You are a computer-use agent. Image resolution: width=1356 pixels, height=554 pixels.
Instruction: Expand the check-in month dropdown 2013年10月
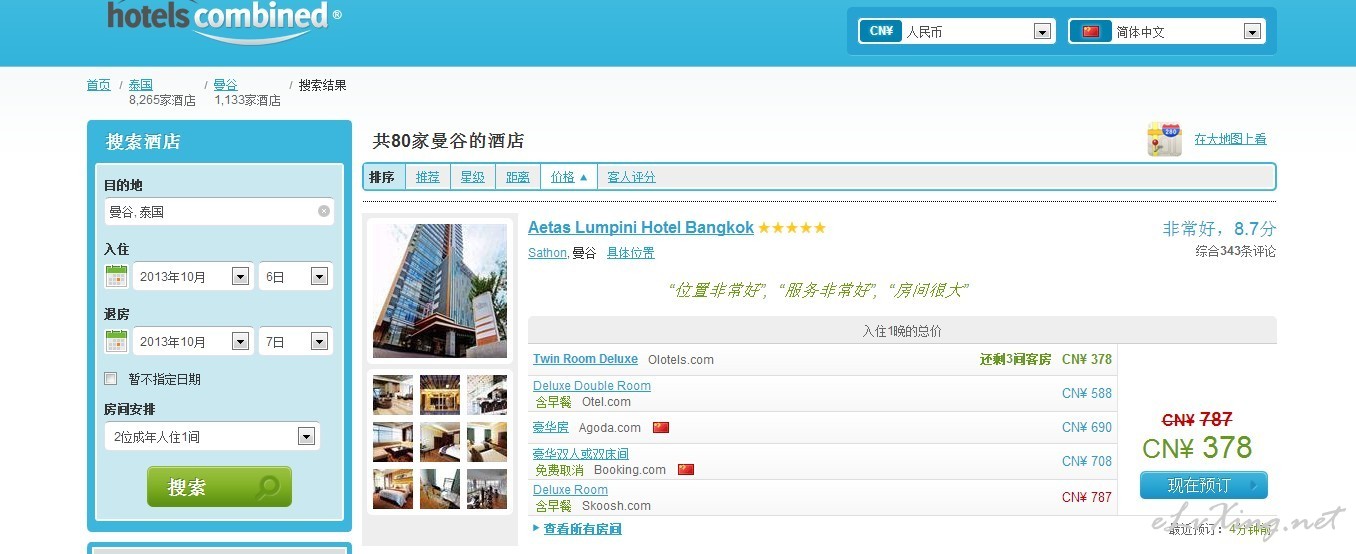pyautogui.click(x=192, y=277)
